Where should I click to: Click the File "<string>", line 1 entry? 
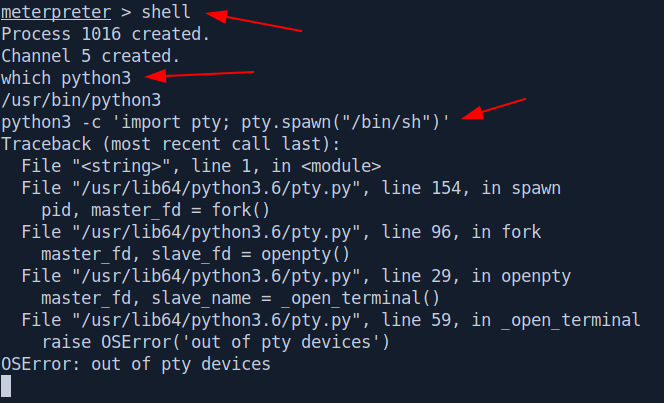pos(201,166)
